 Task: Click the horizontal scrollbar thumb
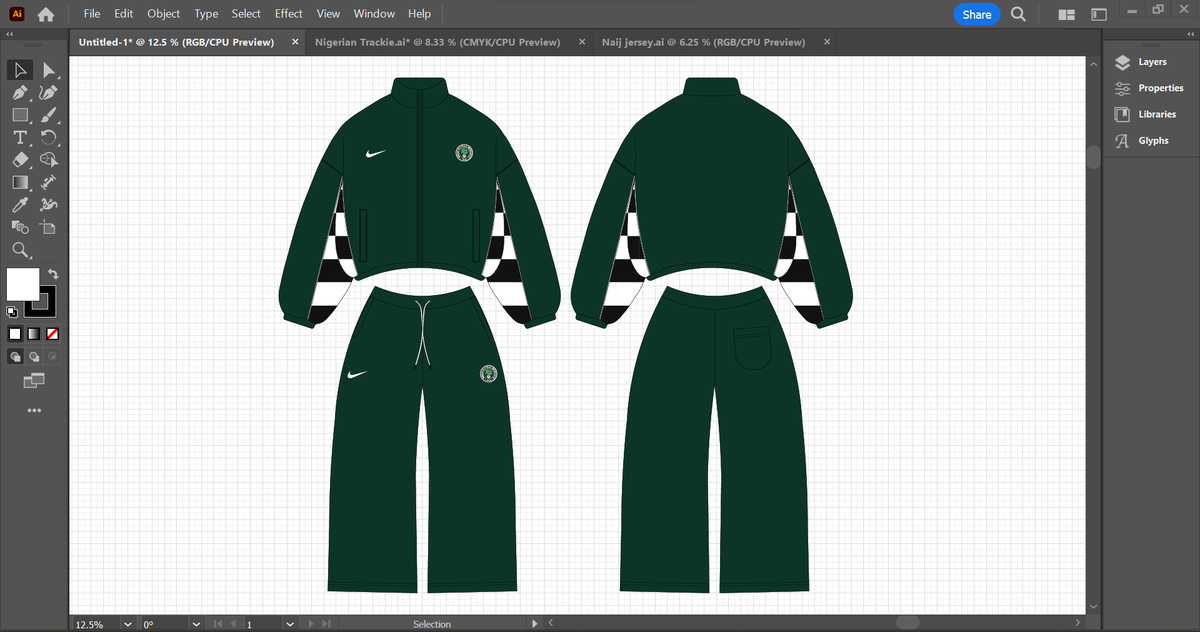pyautogui.click(x=908, y=623)
